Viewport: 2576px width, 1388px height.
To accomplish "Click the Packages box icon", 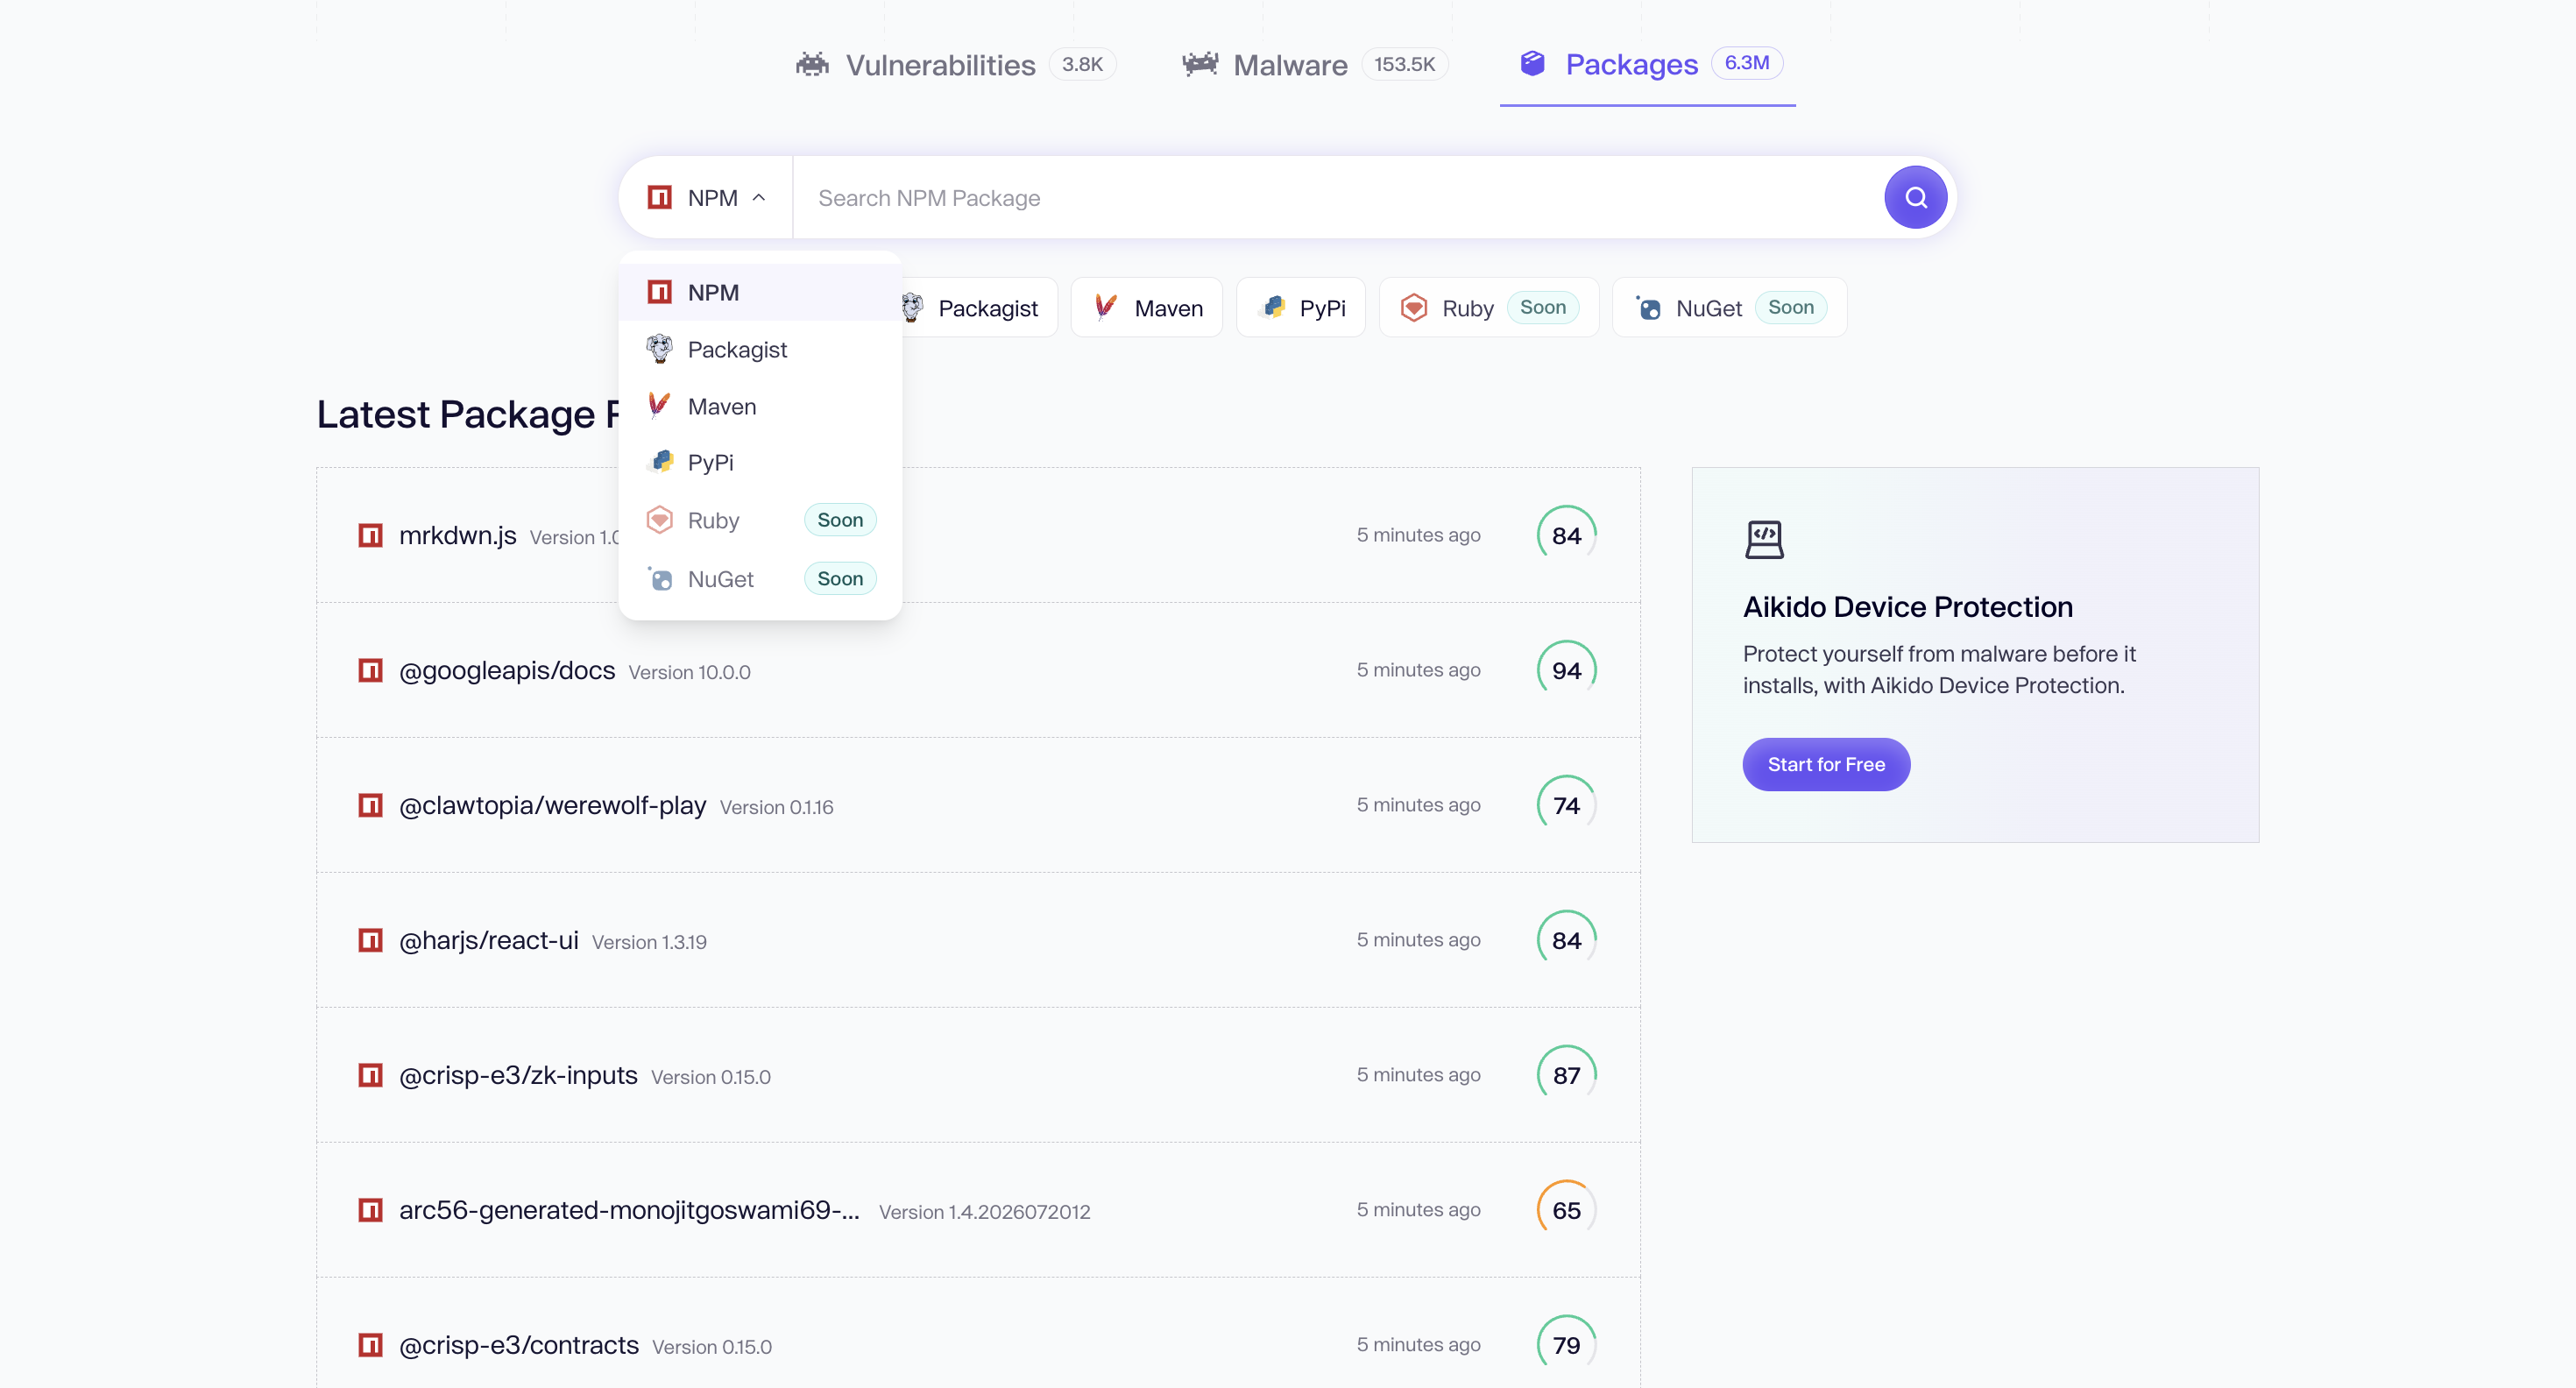I will point(1532,64).
